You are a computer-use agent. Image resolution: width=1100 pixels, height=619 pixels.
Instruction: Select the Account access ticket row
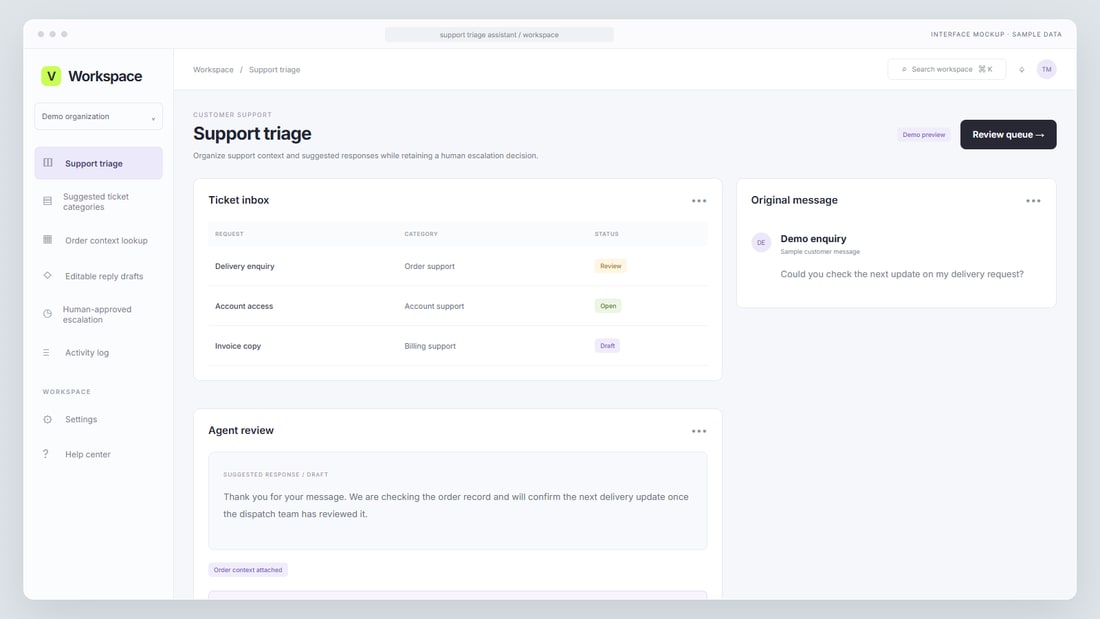(457, 306)
